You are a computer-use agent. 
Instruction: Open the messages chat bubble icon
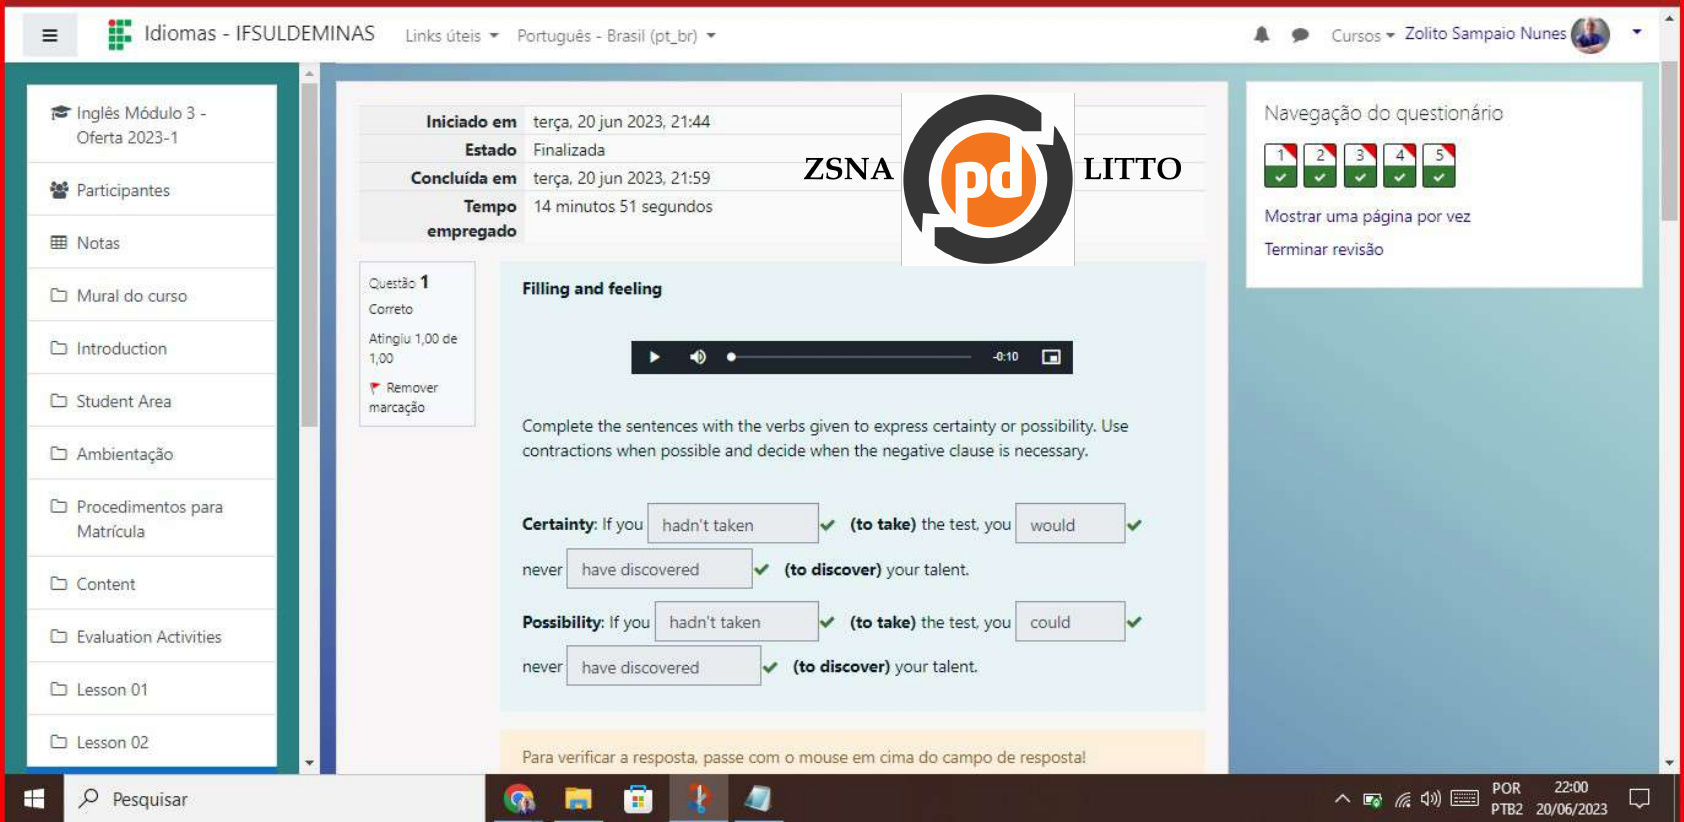click(x=1299, y=35)
